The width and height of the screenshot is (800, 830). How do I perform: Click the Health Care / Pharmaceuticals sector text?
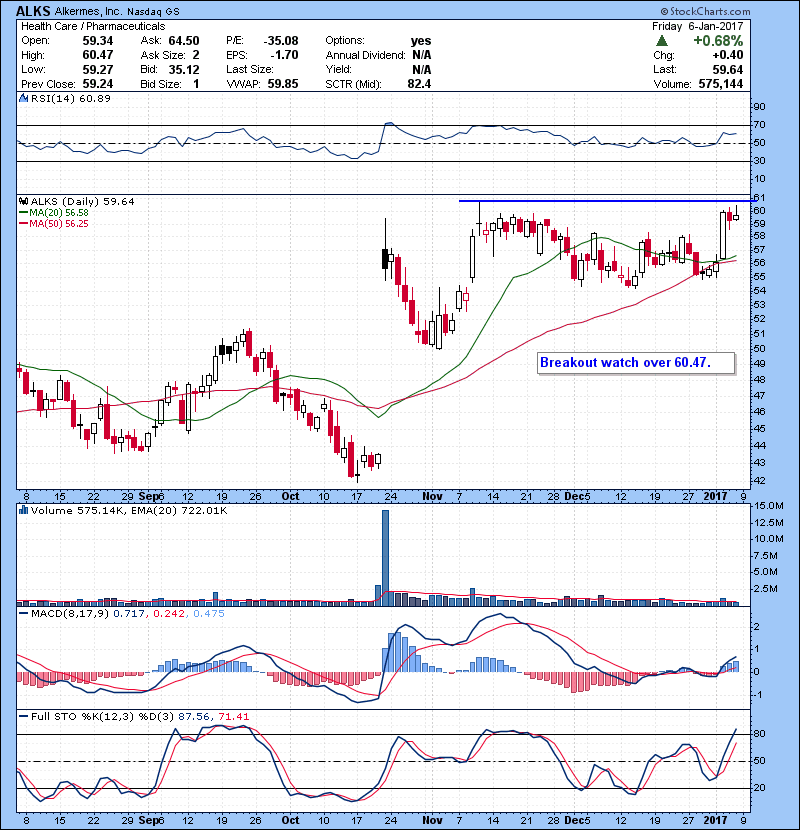tap(93, 26)
